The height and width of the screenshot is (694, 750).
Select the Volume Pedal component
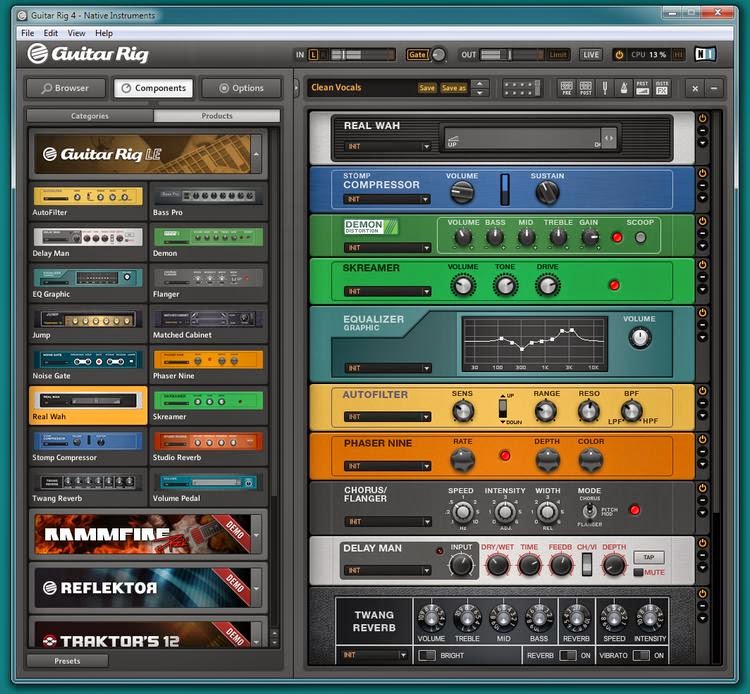click(208, 487)
